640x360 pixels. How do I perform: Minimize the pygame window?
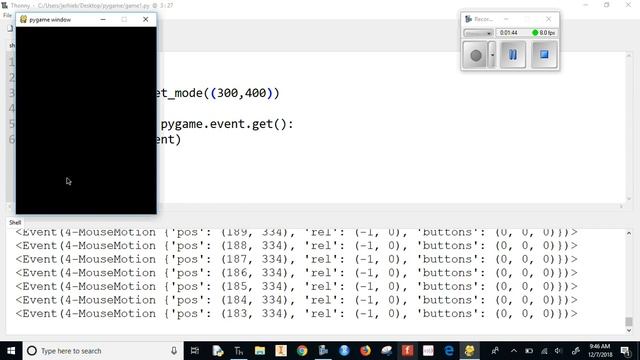click(103, 19)
